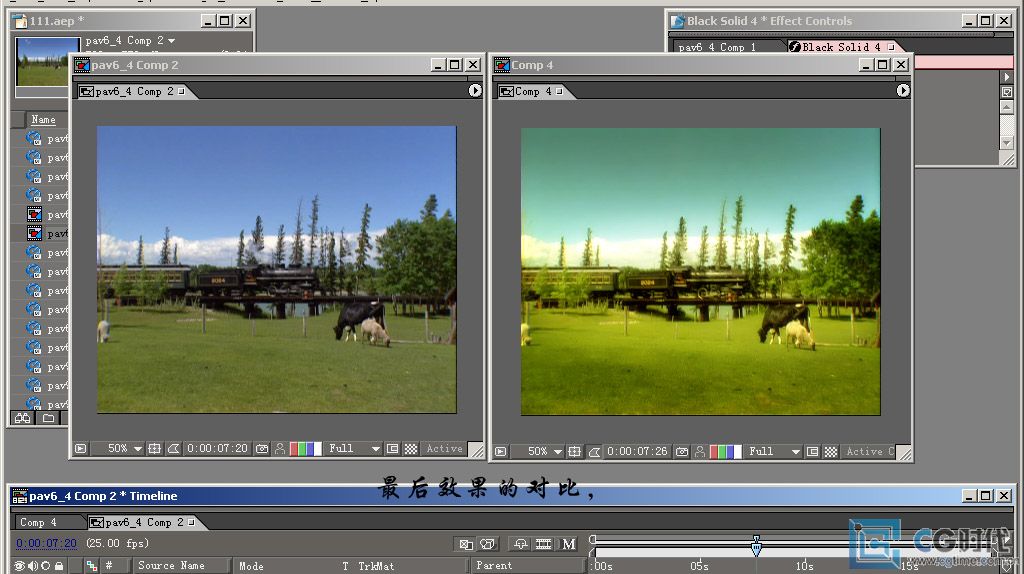Image resolution: width=1024 pixels, height=574 pixels.
Task: Open the pav6_4 Comp 2 dropdown arrow in Project panel
Action: [171, 41]
